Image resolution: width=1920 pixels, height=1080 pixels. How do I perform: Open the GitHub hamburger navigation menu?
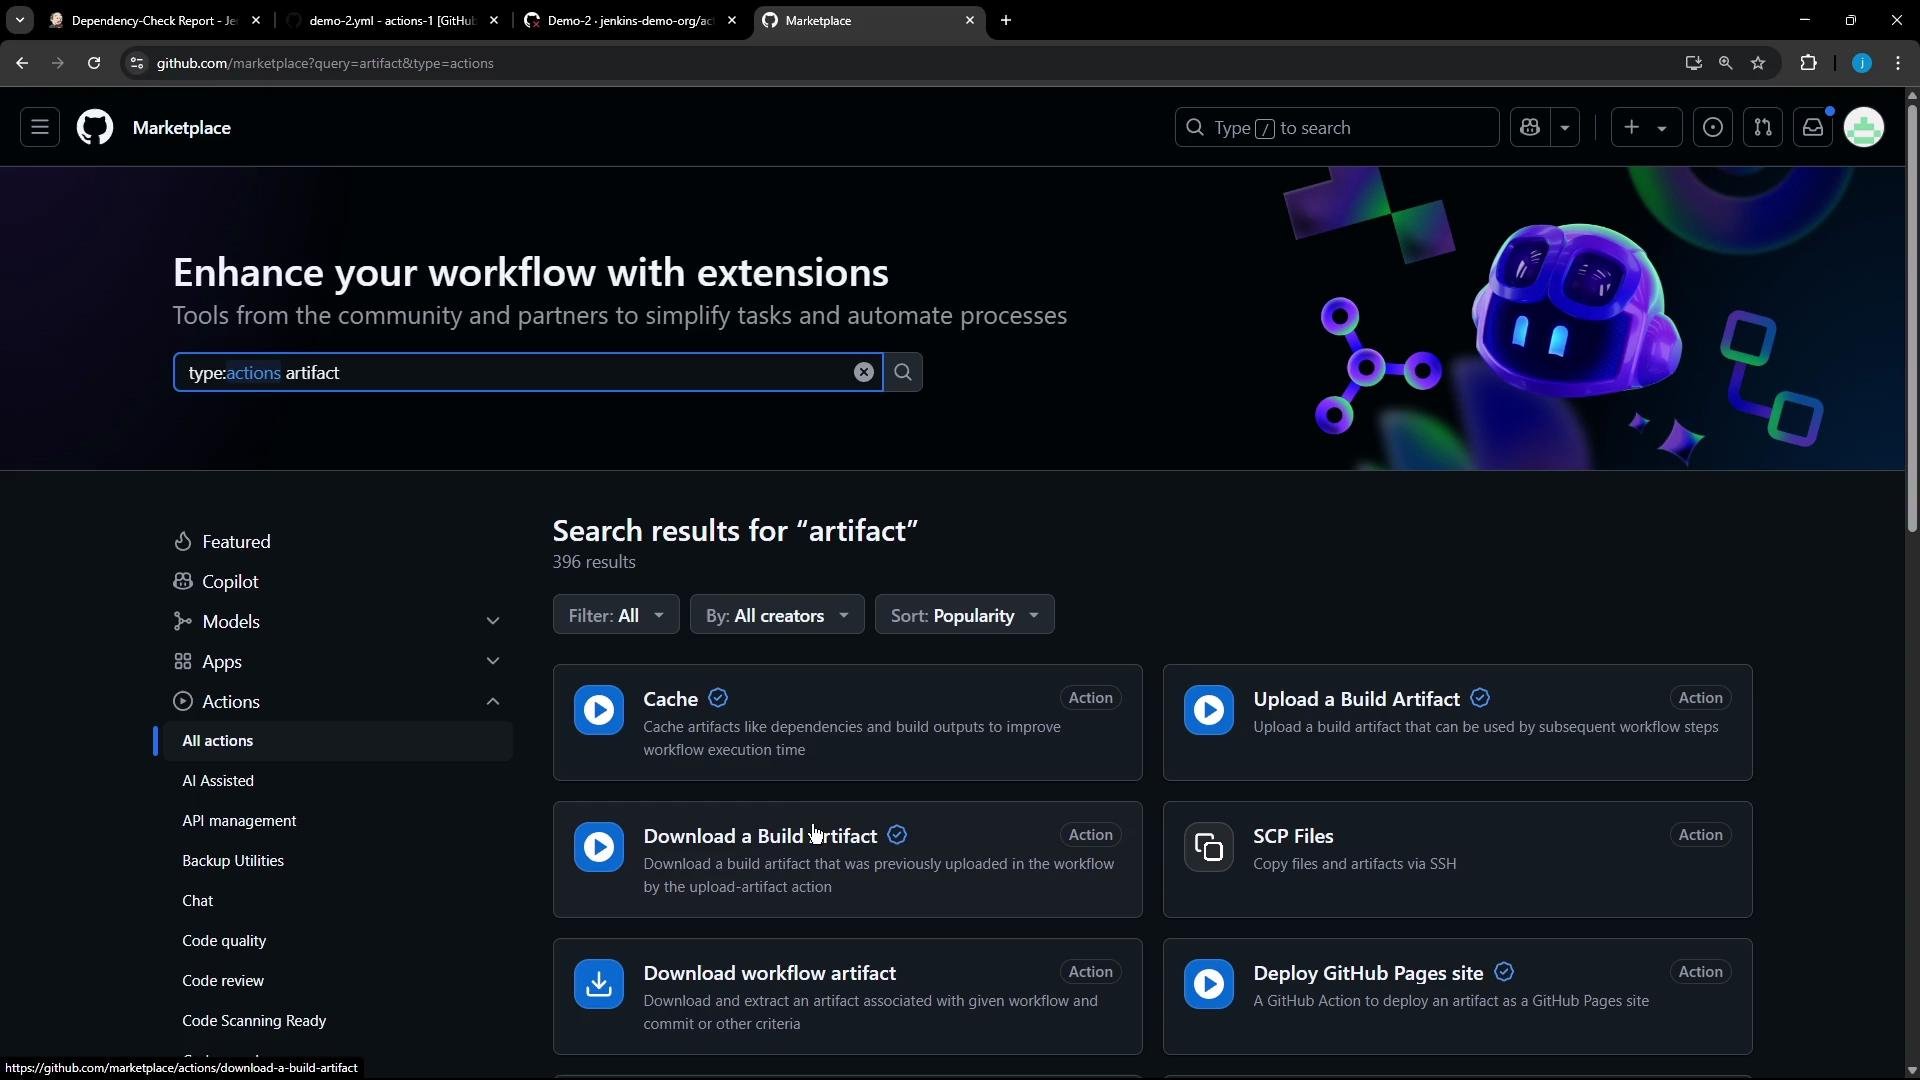(x=40, y=128)
